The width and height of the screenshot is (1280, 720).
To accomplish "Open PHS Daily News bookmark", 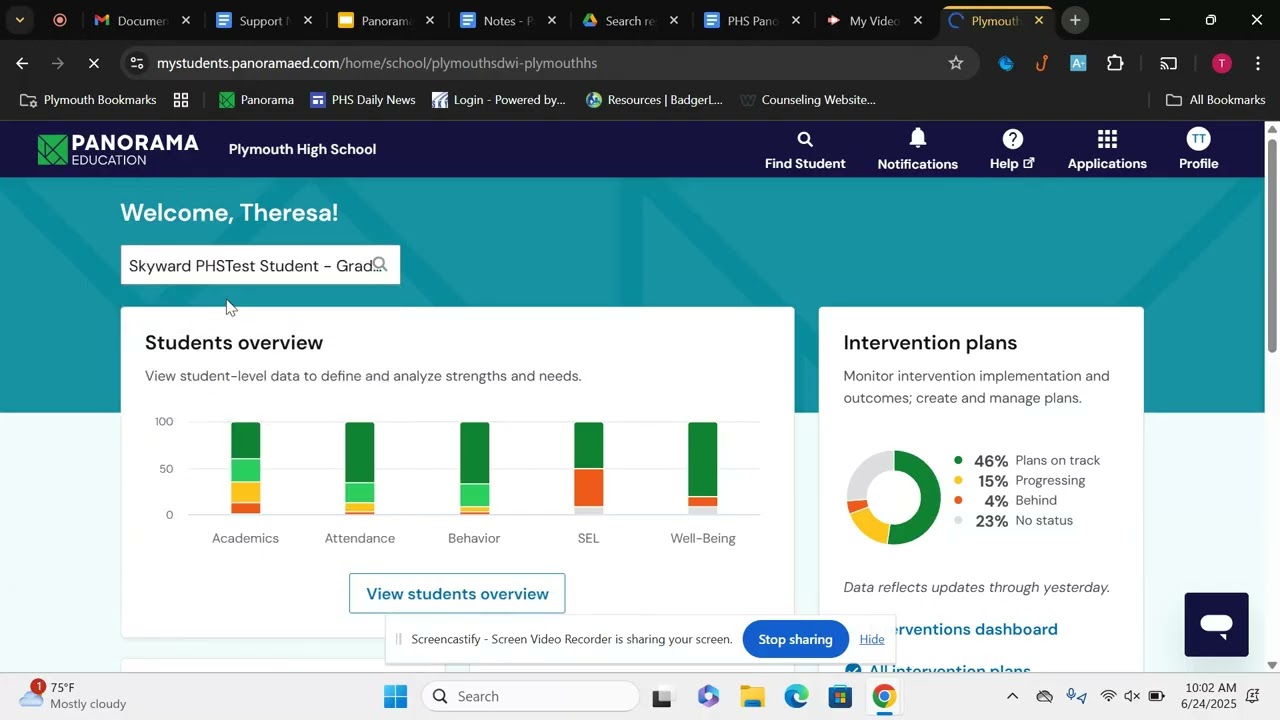I will click(362, 100).
